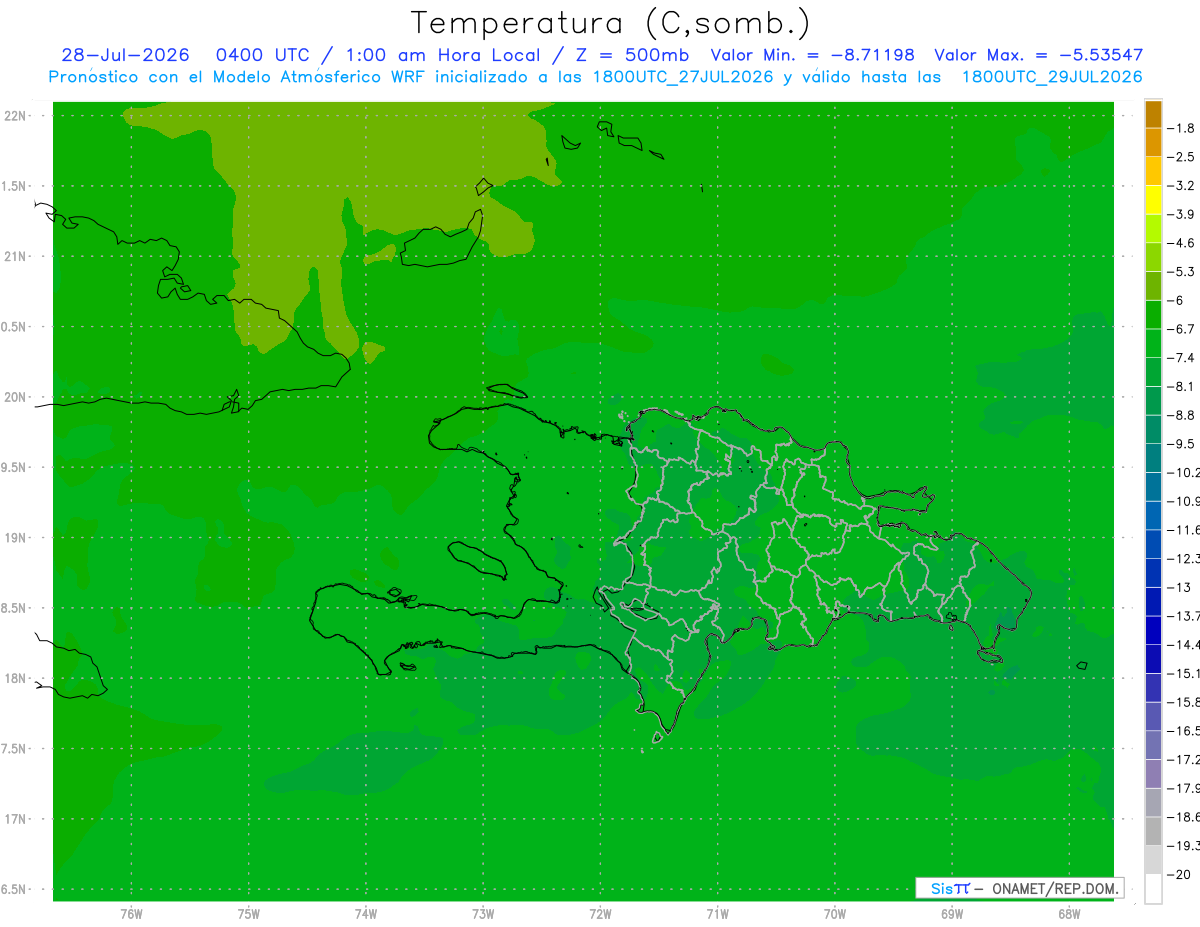Pick the gray swatch between -18.6 and -19.3

coord(1153,831)
